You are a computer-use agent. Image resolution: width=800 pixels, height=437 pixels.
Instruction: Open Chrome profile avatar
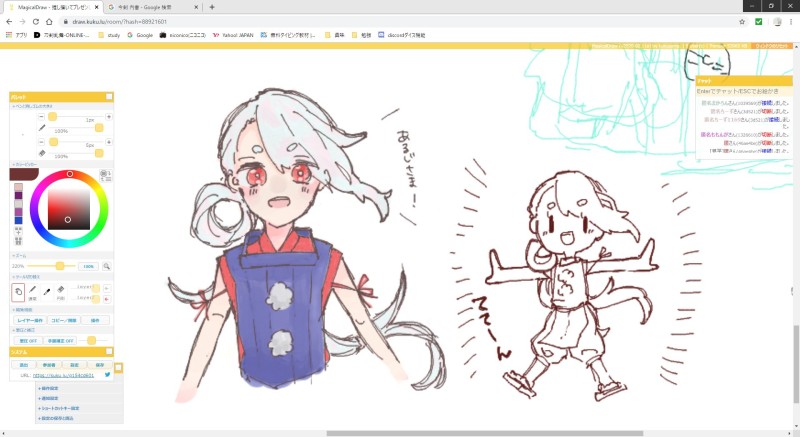click(x=777, y=21)
